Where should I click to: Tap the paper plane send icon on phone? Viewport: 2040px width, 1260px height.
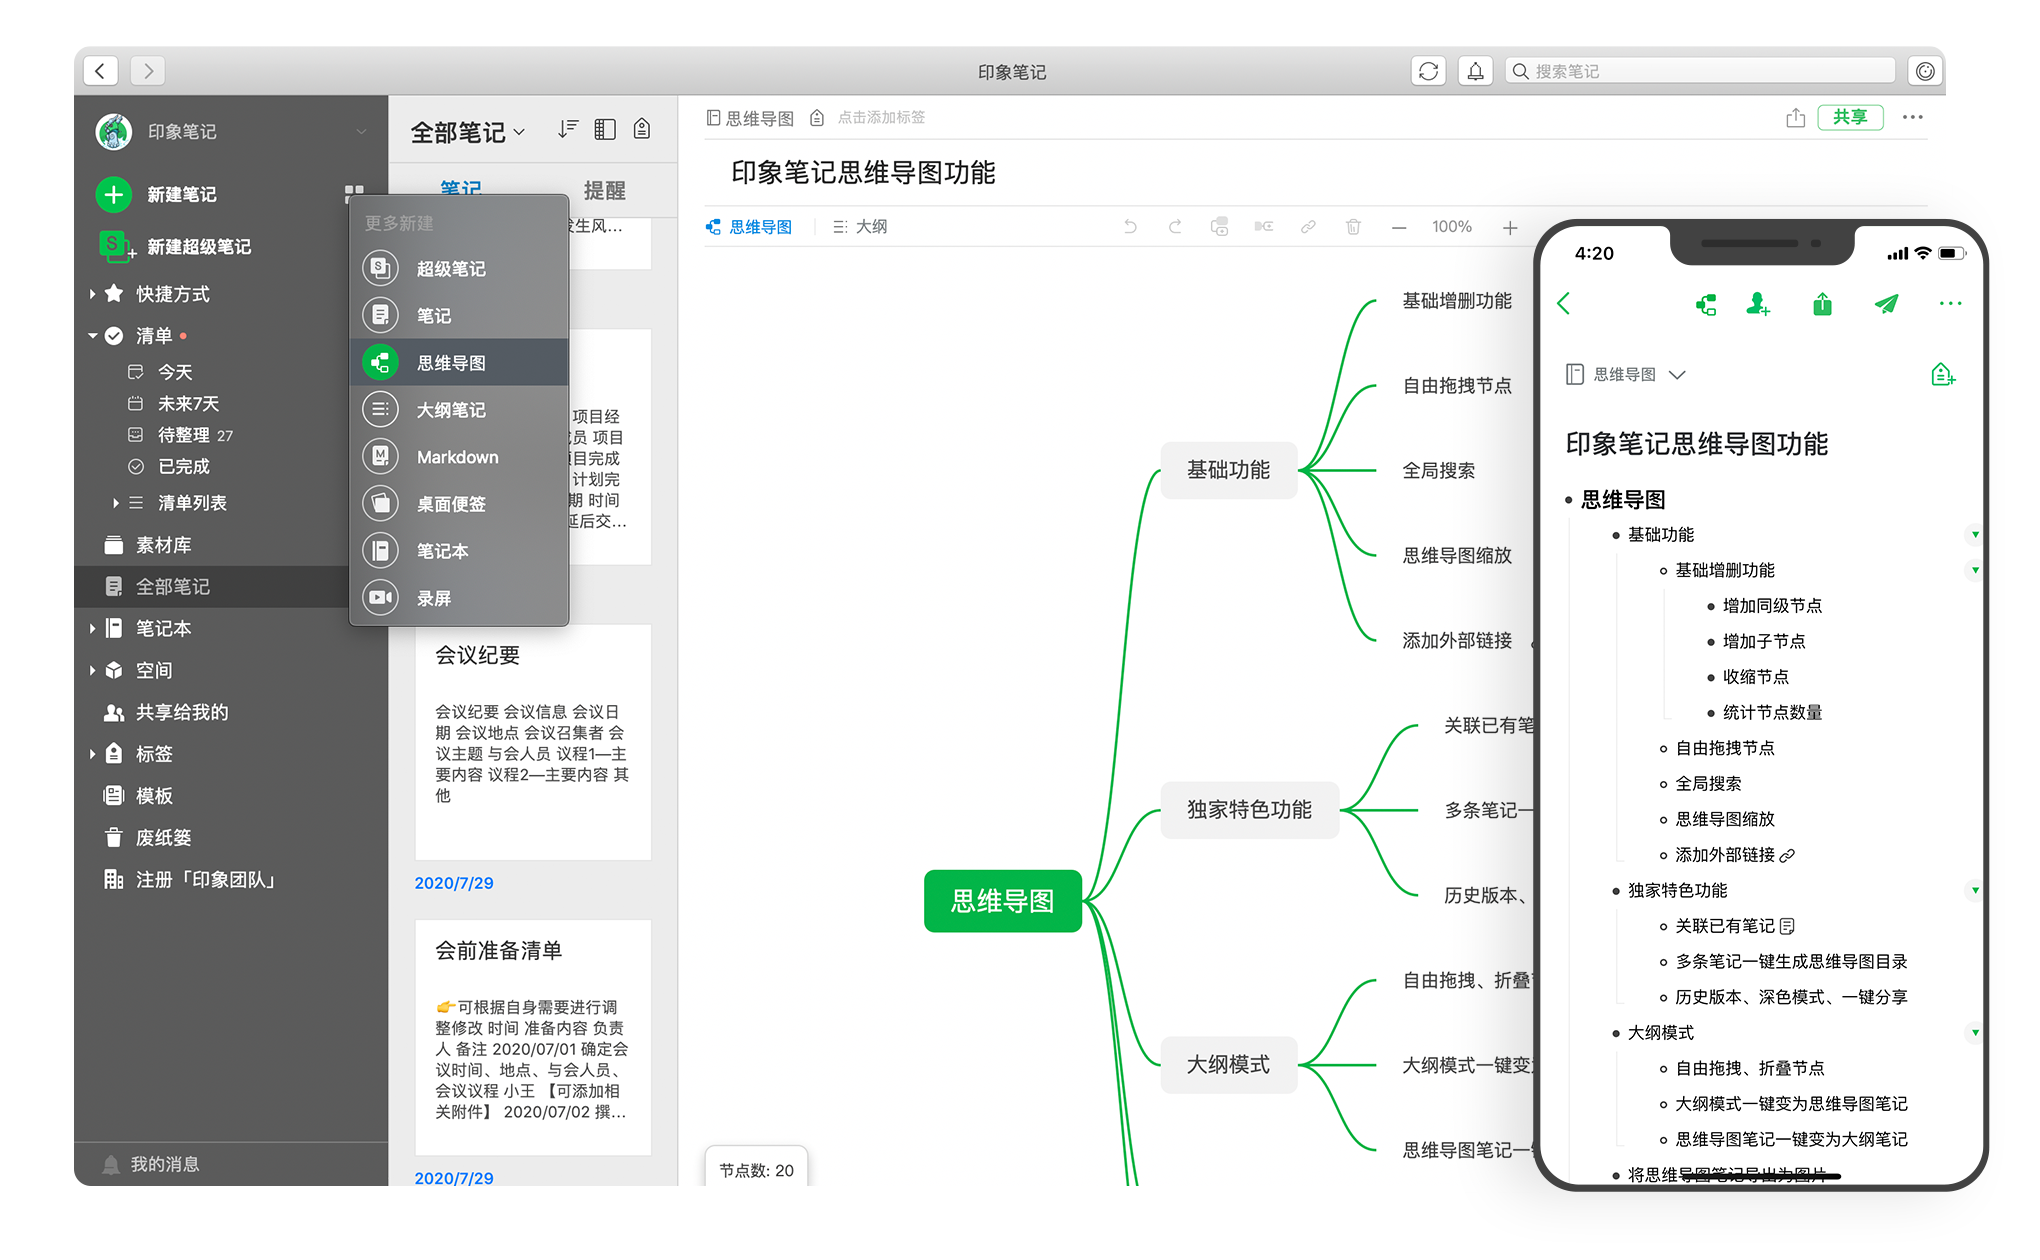[1886, 304]
